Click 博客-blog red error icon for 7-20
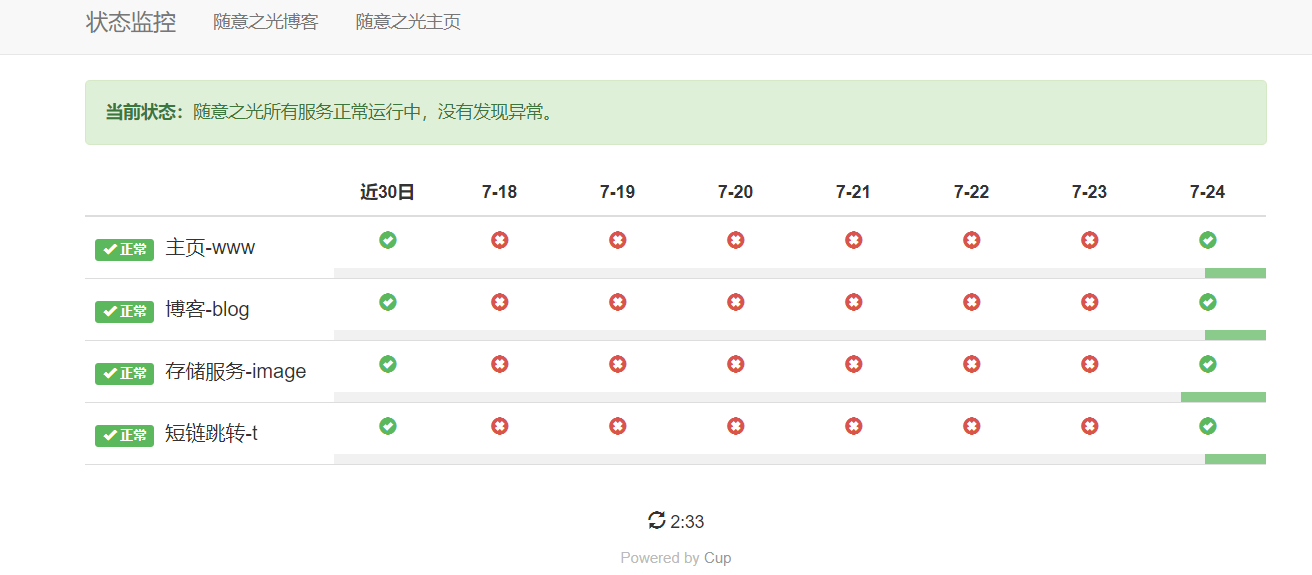The height and width of the screenshot is (575, 1312). point(735,302)
